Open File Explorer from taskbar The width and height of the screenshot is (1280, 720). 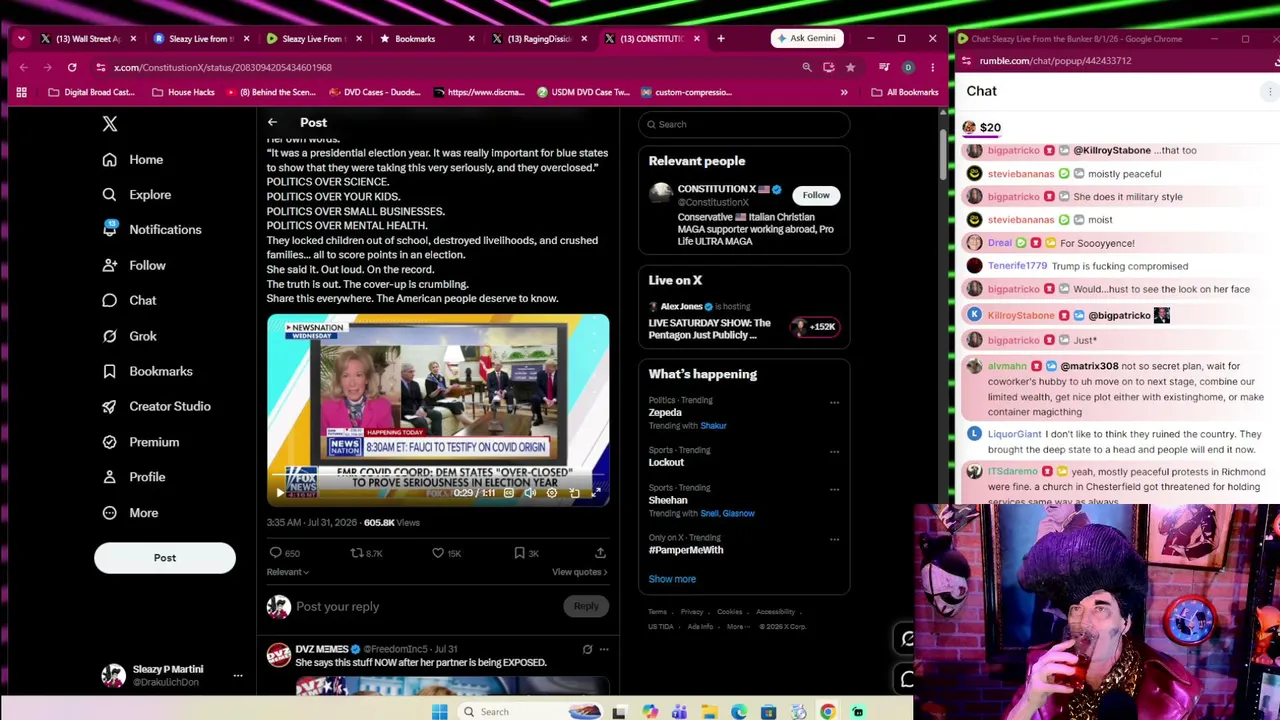coord(709,712)
